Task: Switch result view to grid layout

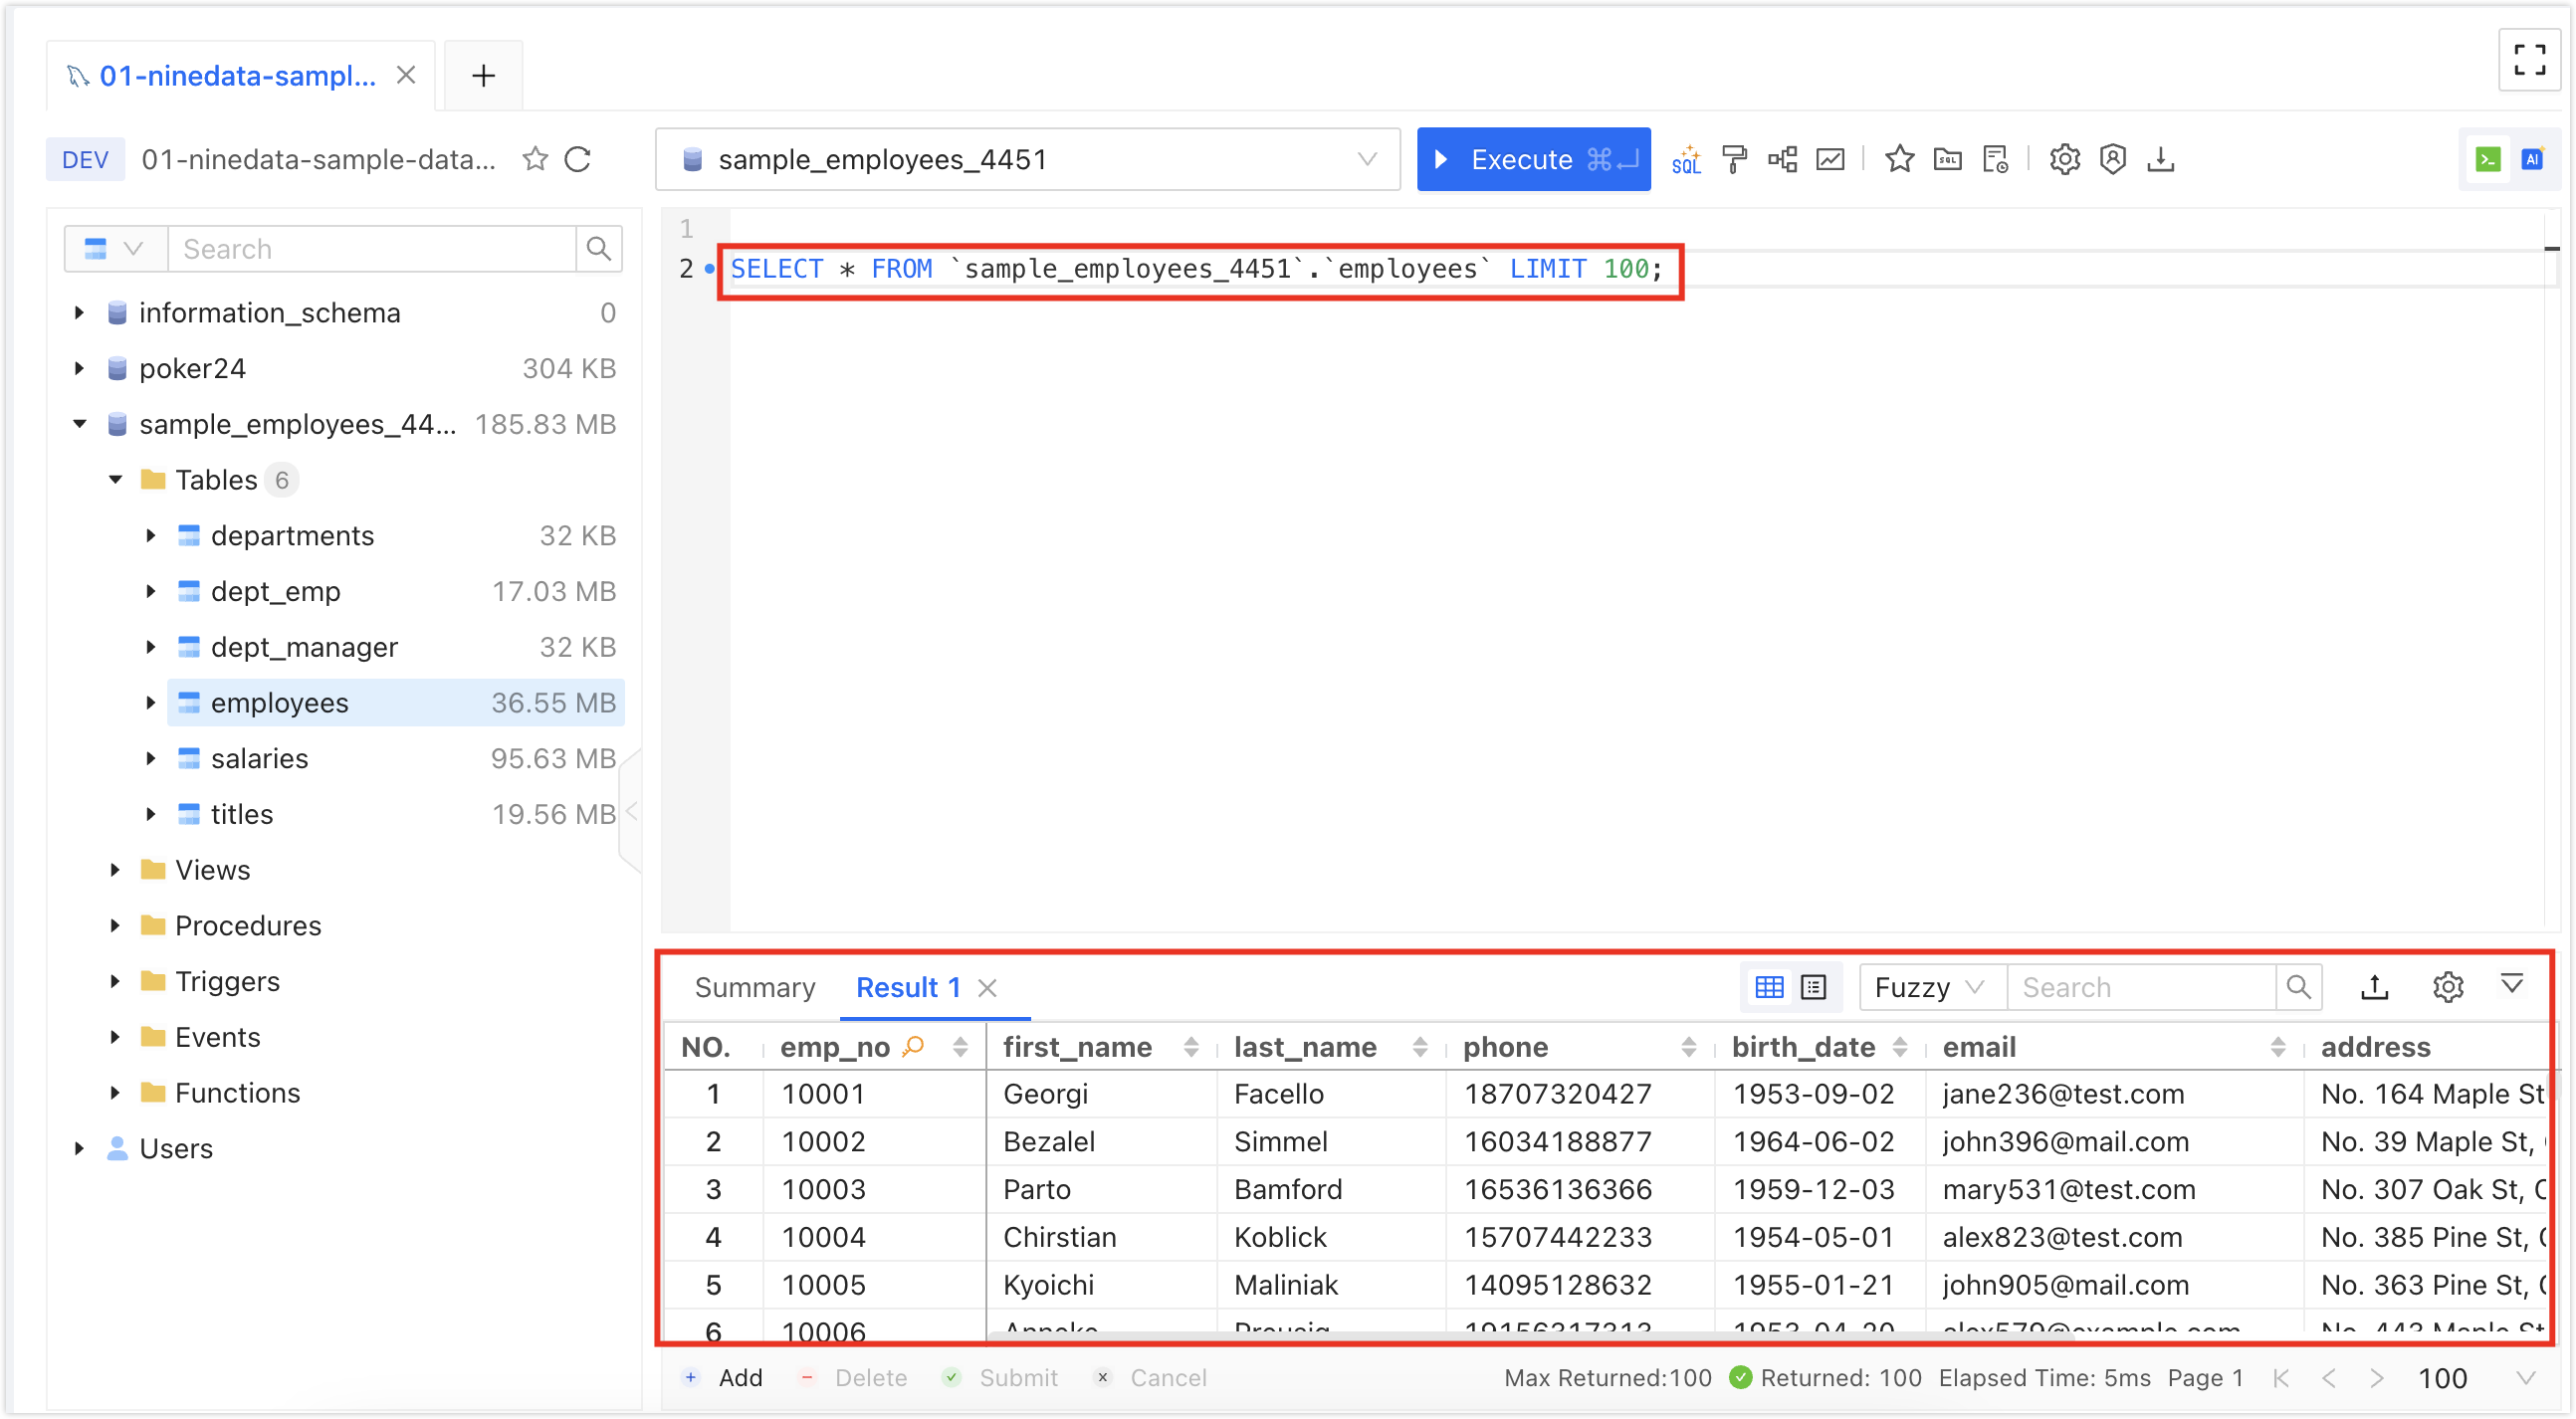Action: coord(1768,987)
